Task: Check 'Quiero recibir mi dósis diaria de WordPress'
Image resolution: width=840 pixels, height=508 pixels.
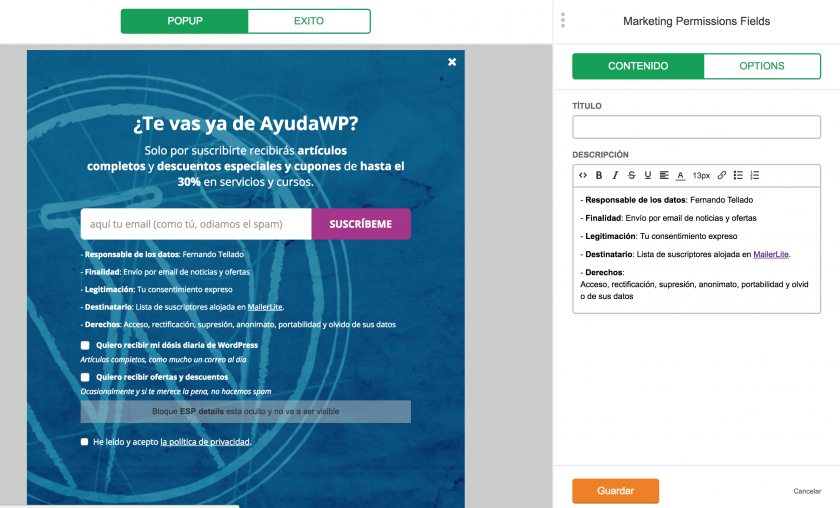Action: pyautogui.click(x=85, y=345)
